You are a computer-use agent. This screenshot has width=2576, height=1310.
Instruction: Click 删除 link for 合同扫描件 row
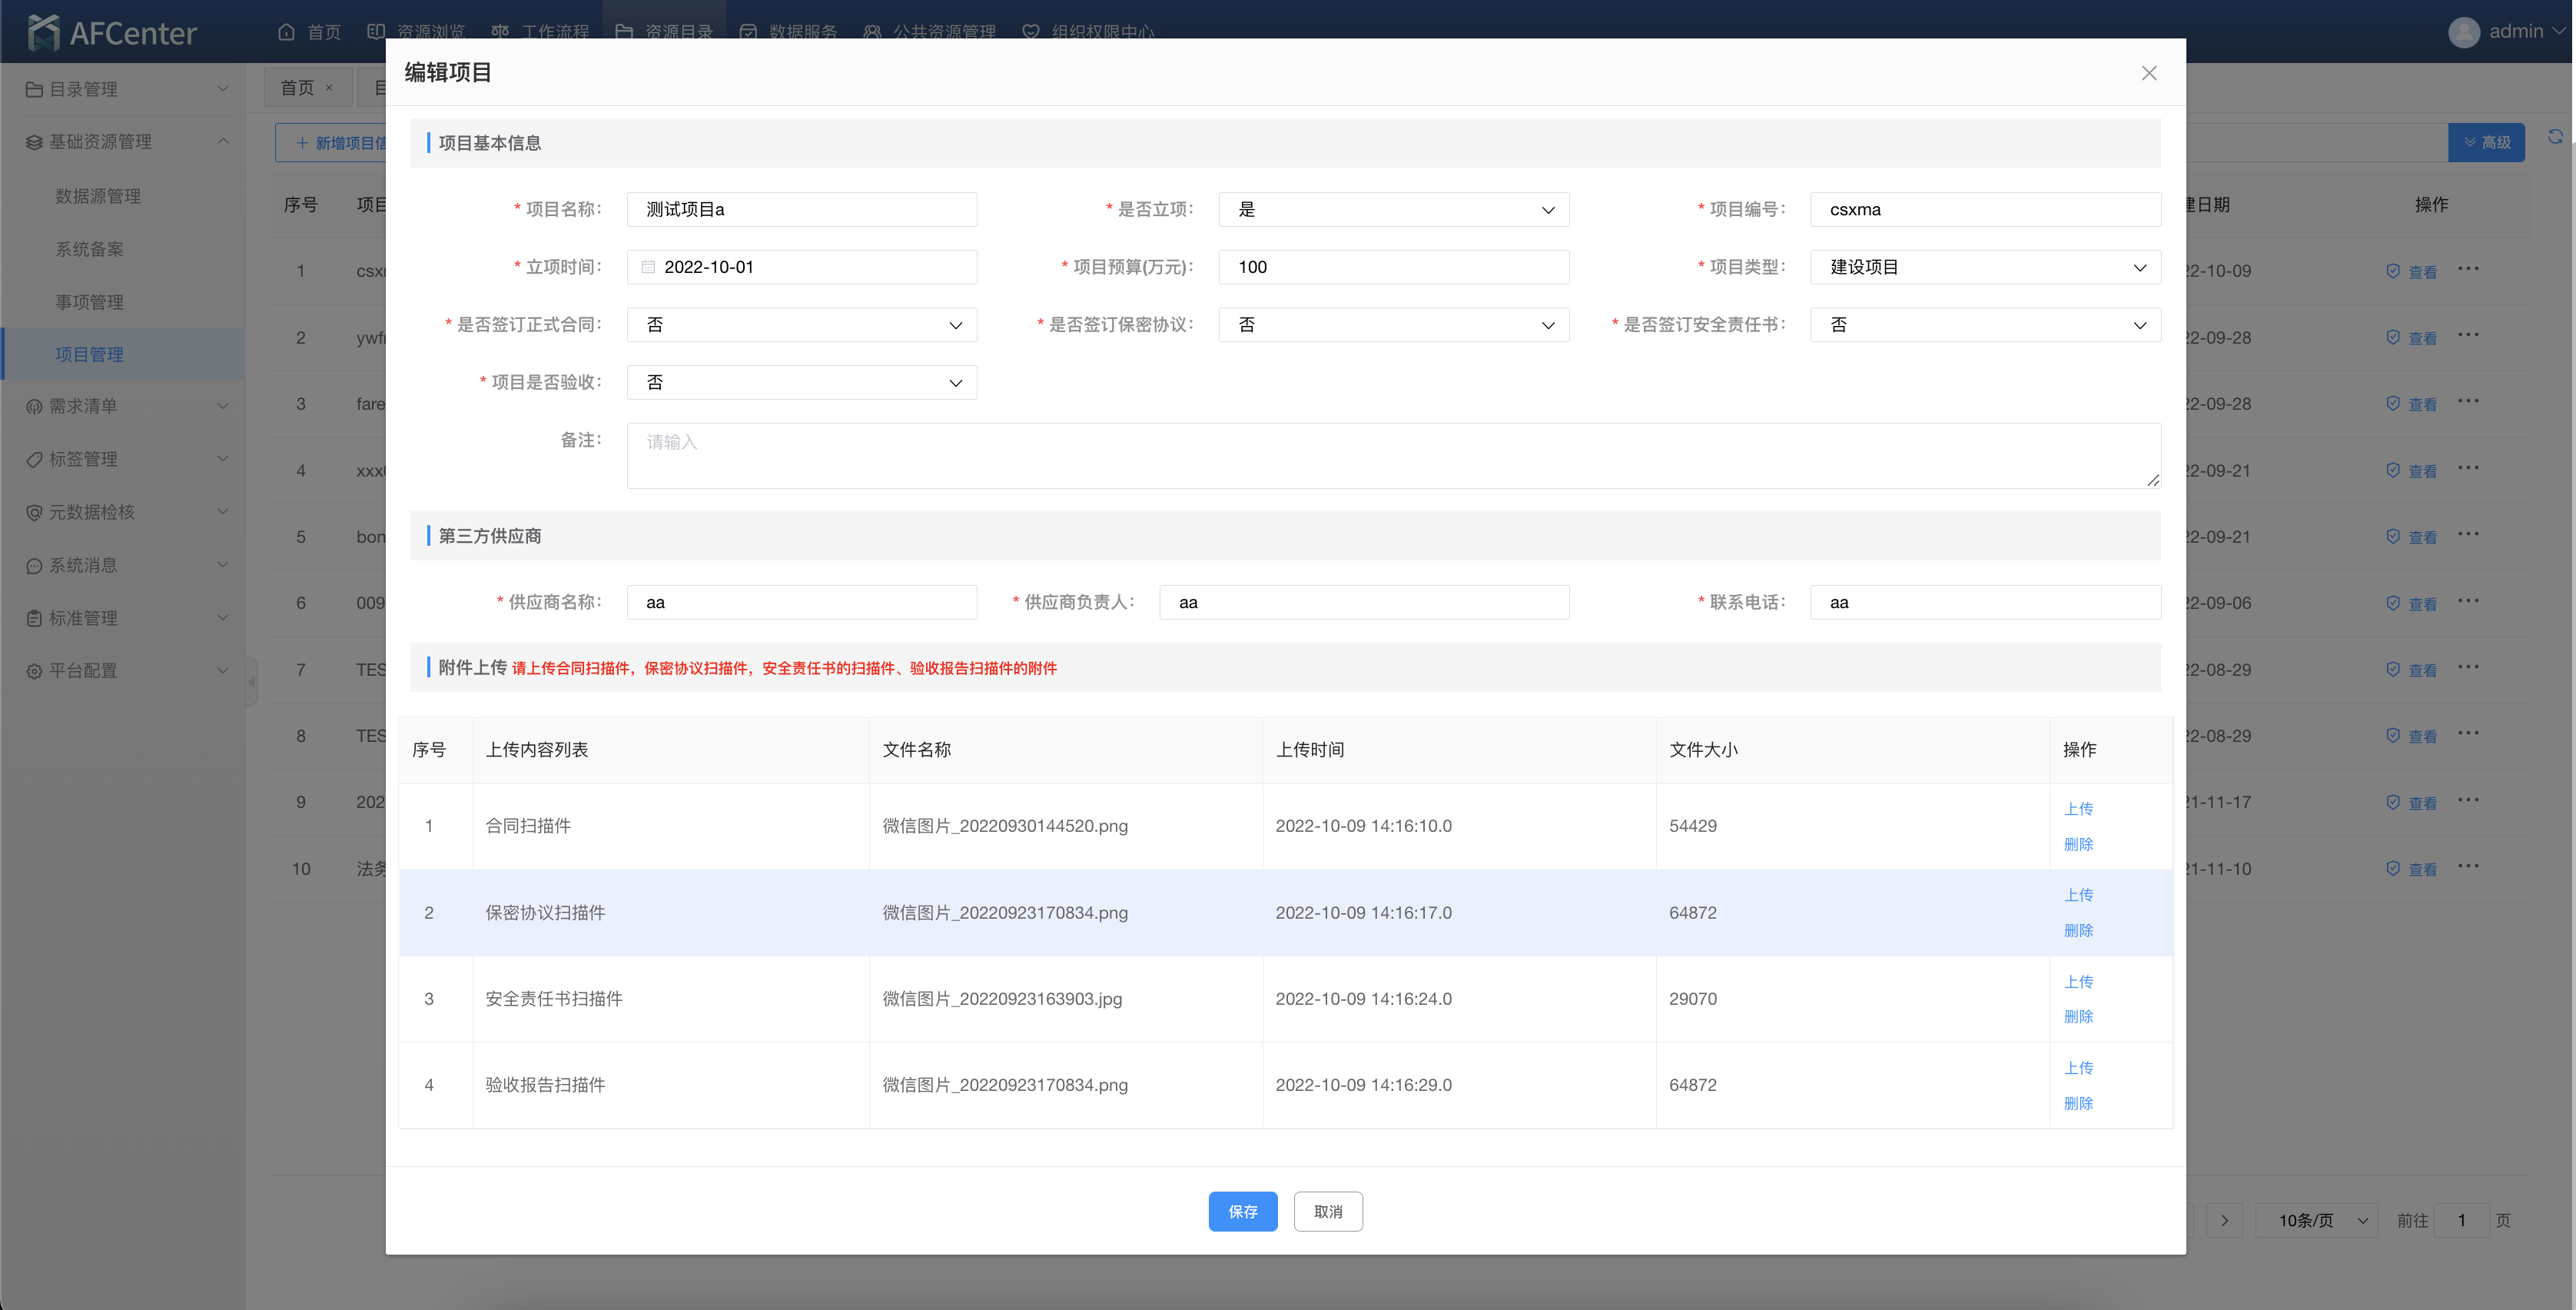2077,844
